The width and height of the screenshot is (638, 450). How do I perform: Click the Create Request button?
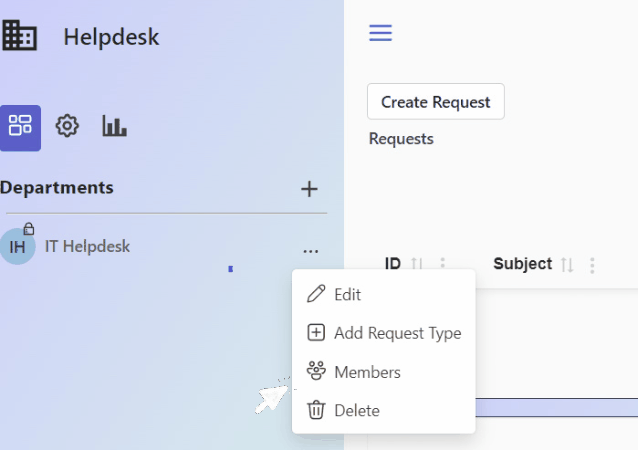point(436,102)
